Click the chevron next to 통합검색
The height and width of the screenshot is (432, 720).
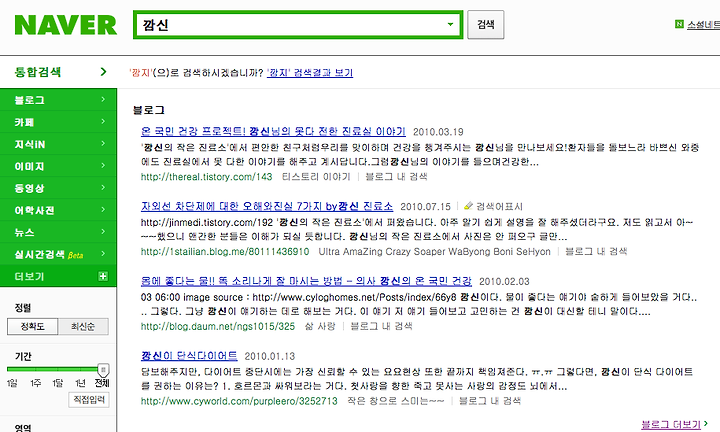coord(103,72)
